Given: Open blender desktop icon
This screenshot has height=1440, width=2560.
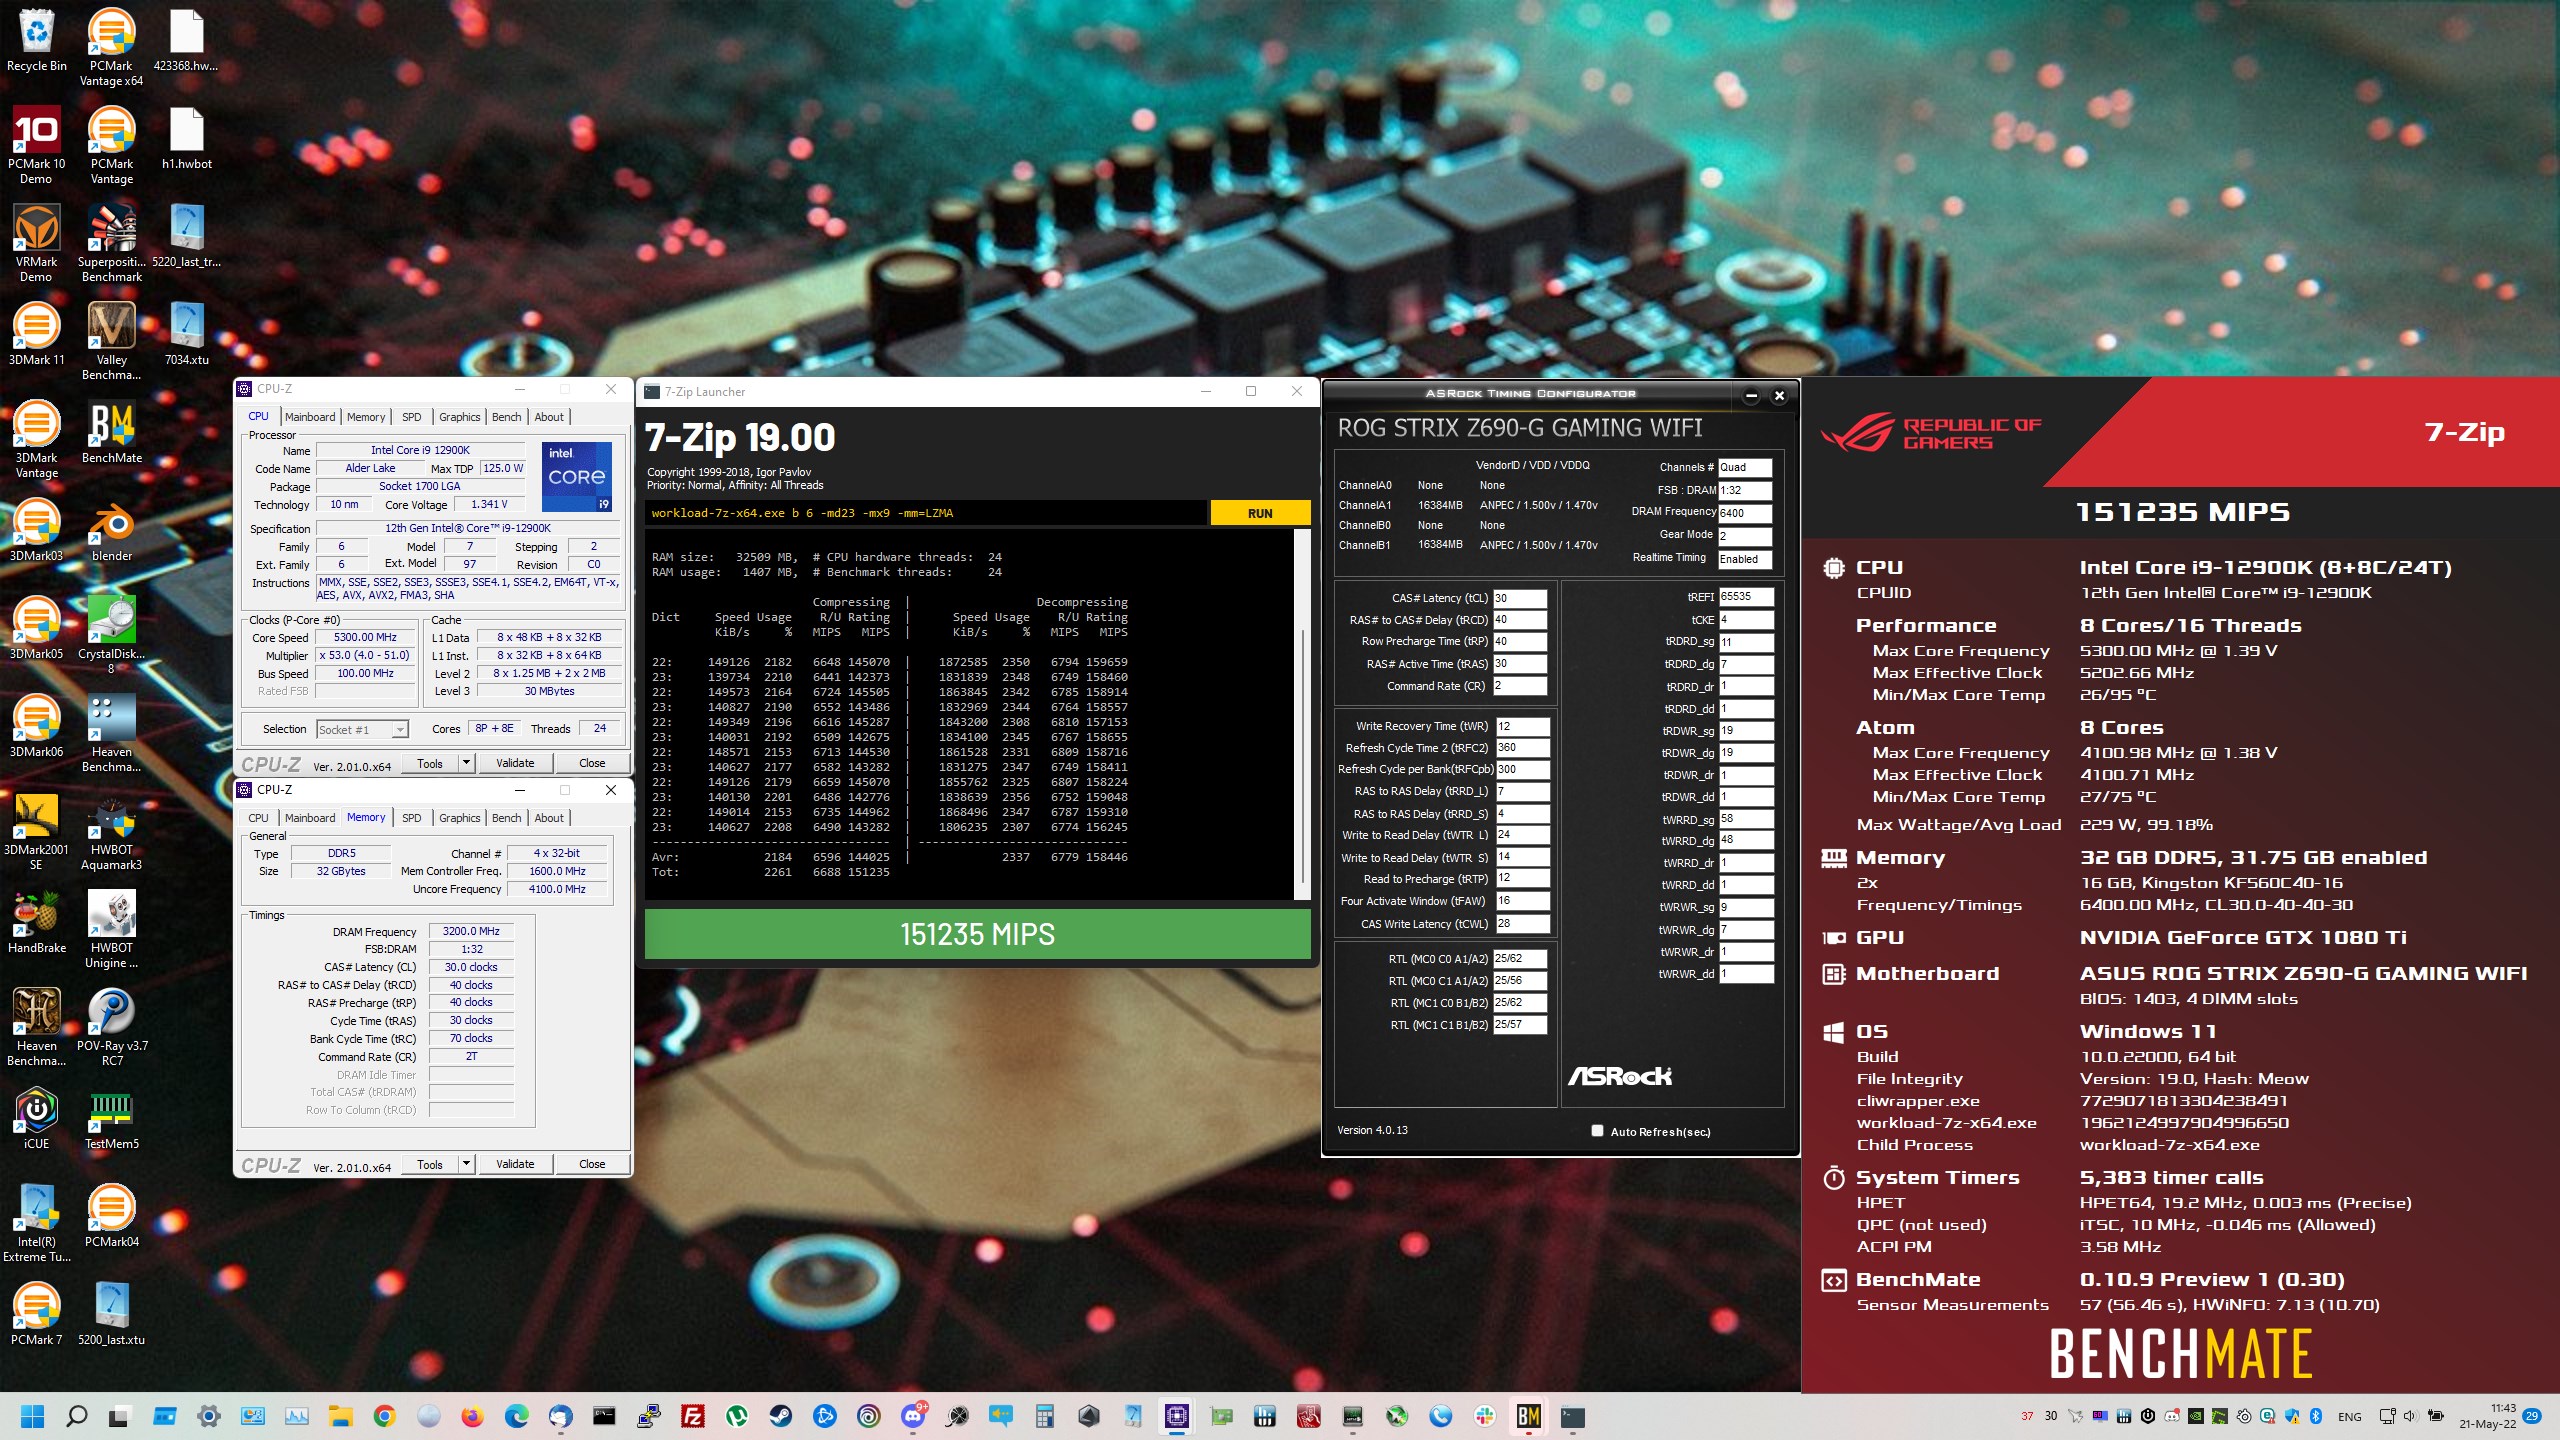Looking at the screenshot, I should pos(112,531).
